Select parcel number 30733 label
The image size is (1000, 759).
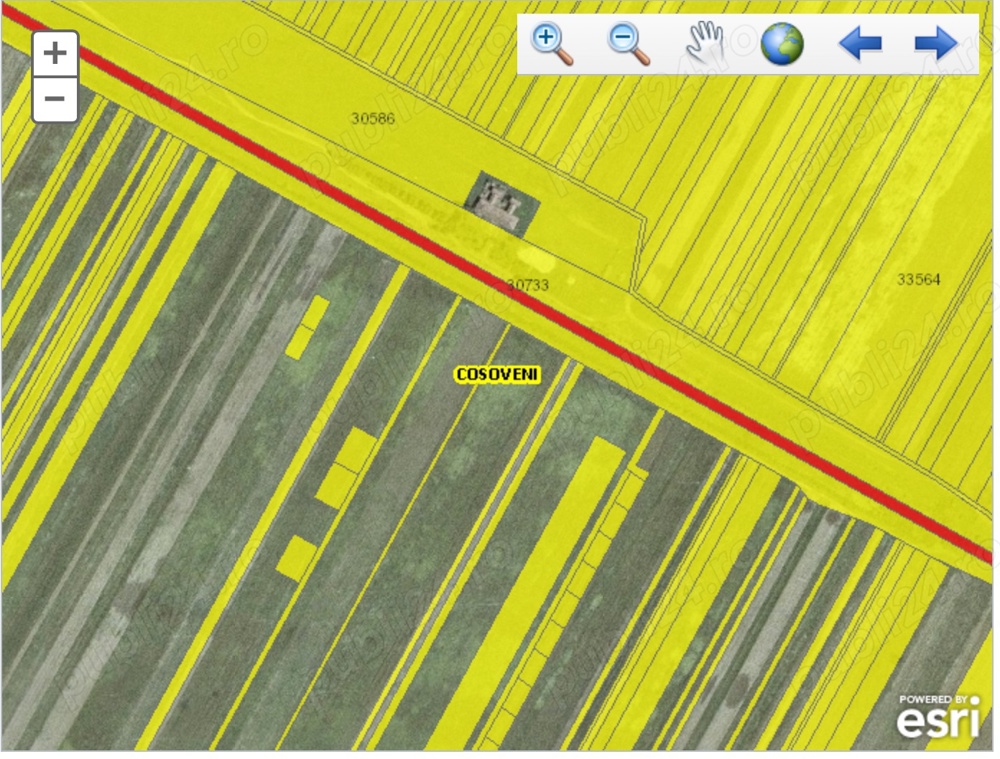click(527, 285)
